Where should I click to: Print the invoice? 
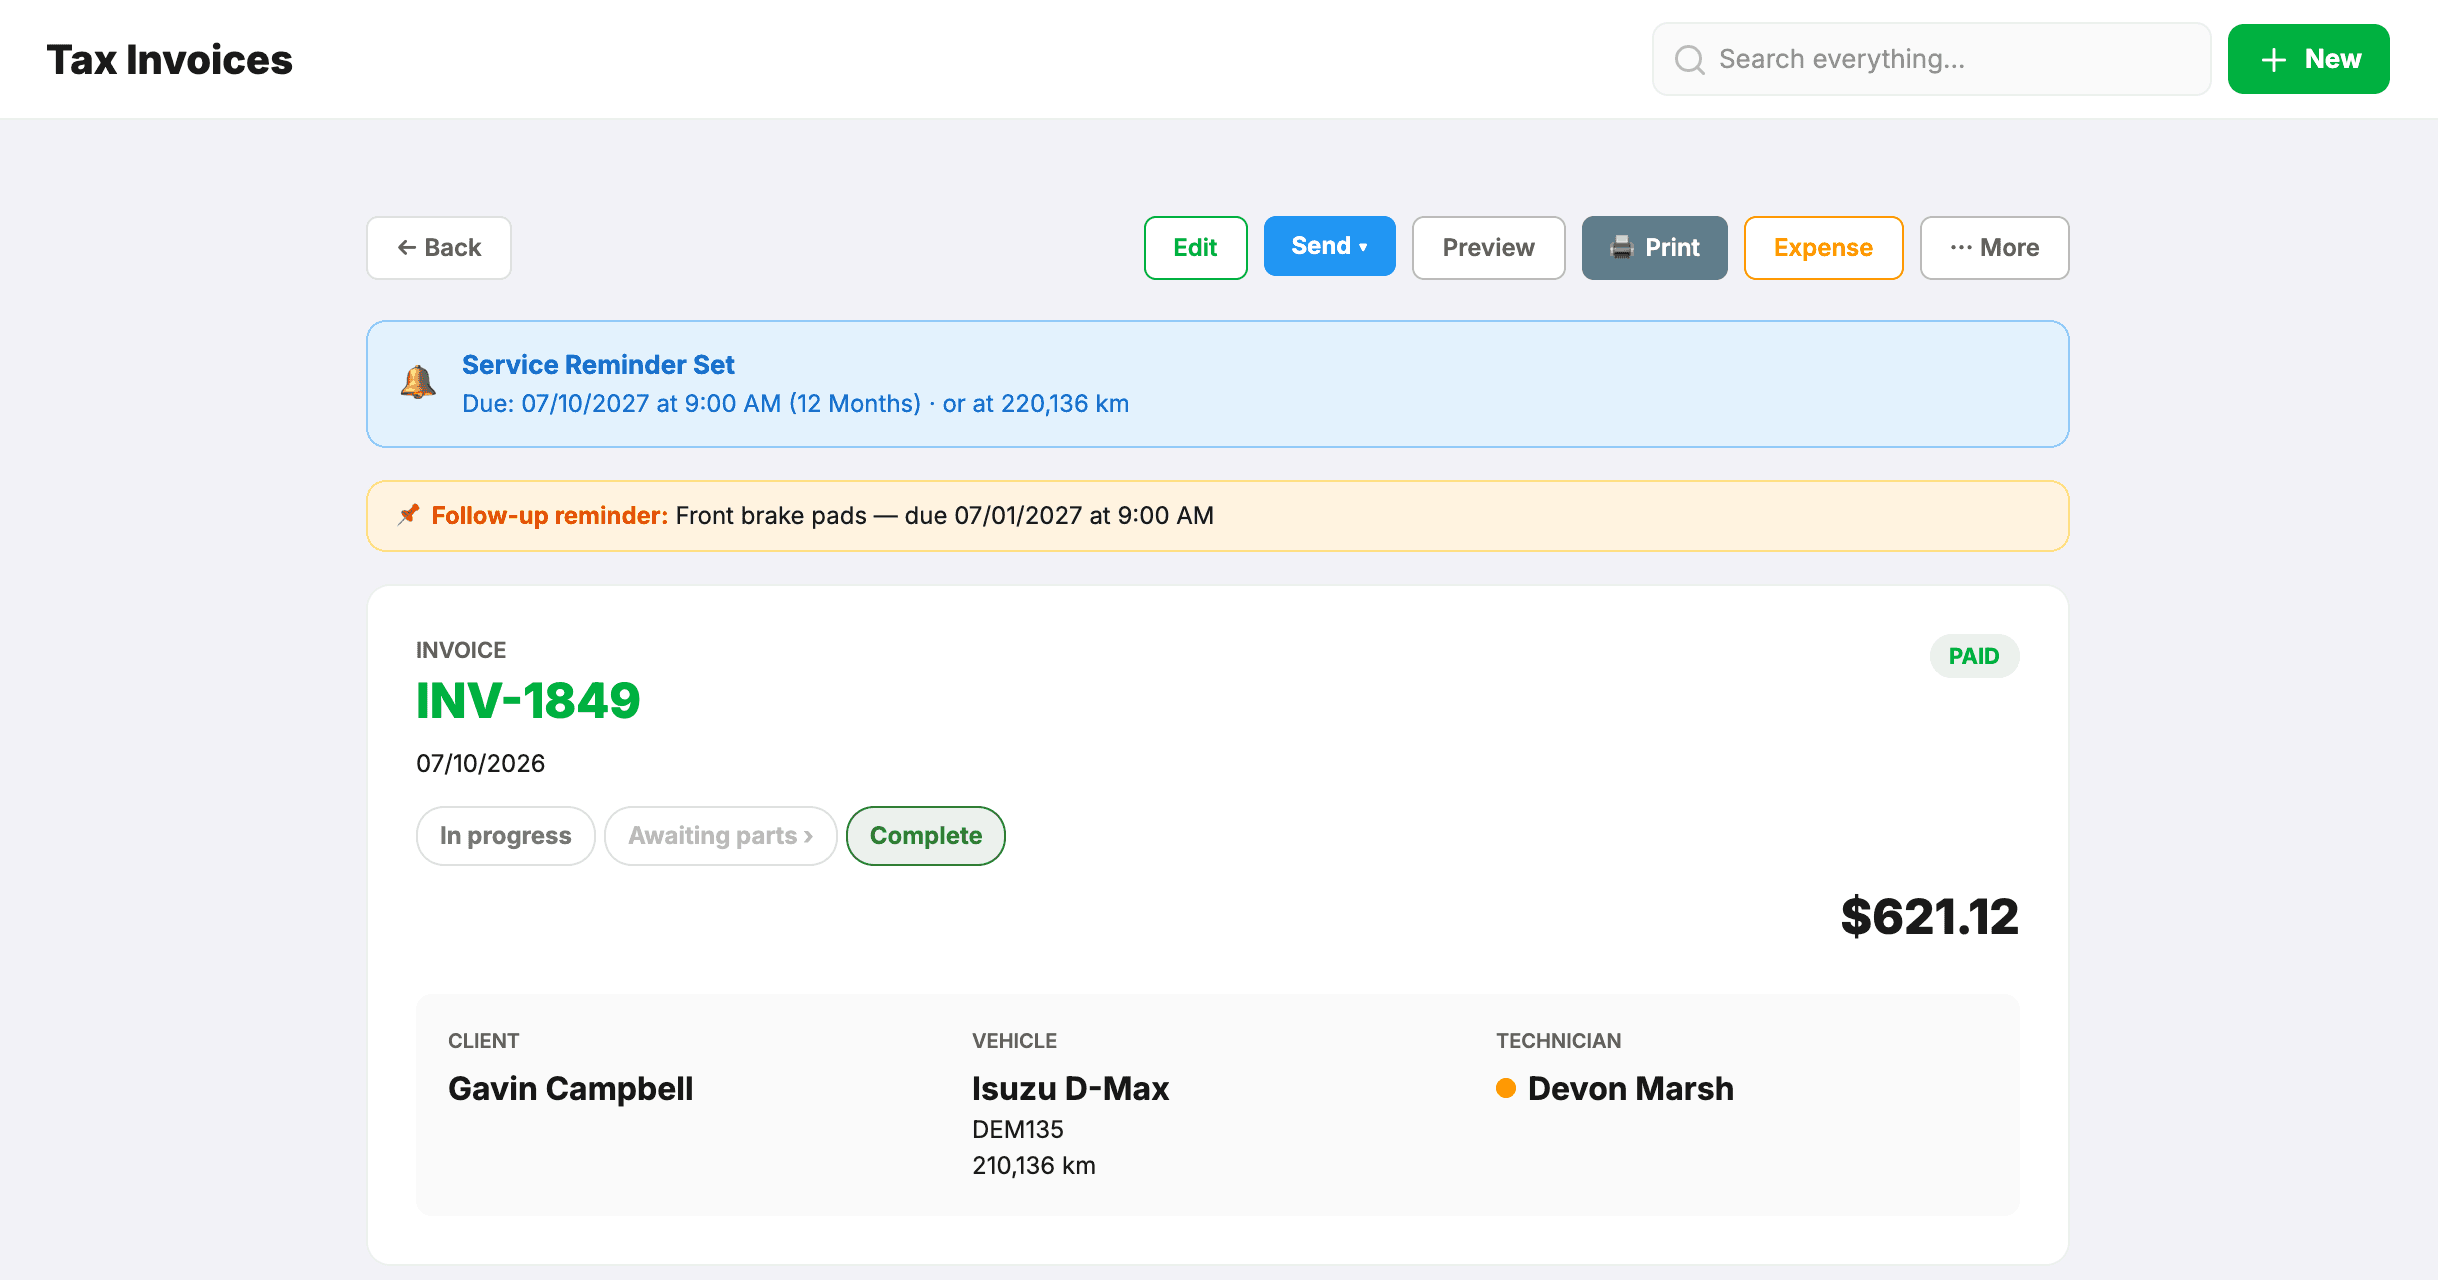[x=1654, y=248]
